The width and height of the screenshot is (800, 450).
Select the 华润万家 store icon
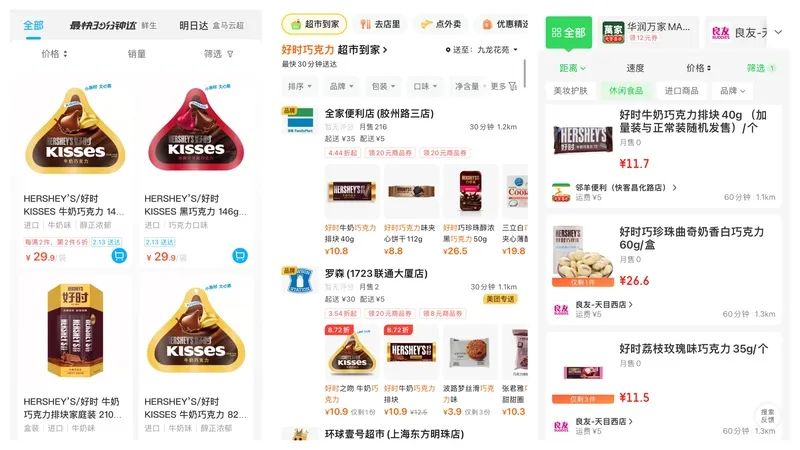click(x=613, y=32)
